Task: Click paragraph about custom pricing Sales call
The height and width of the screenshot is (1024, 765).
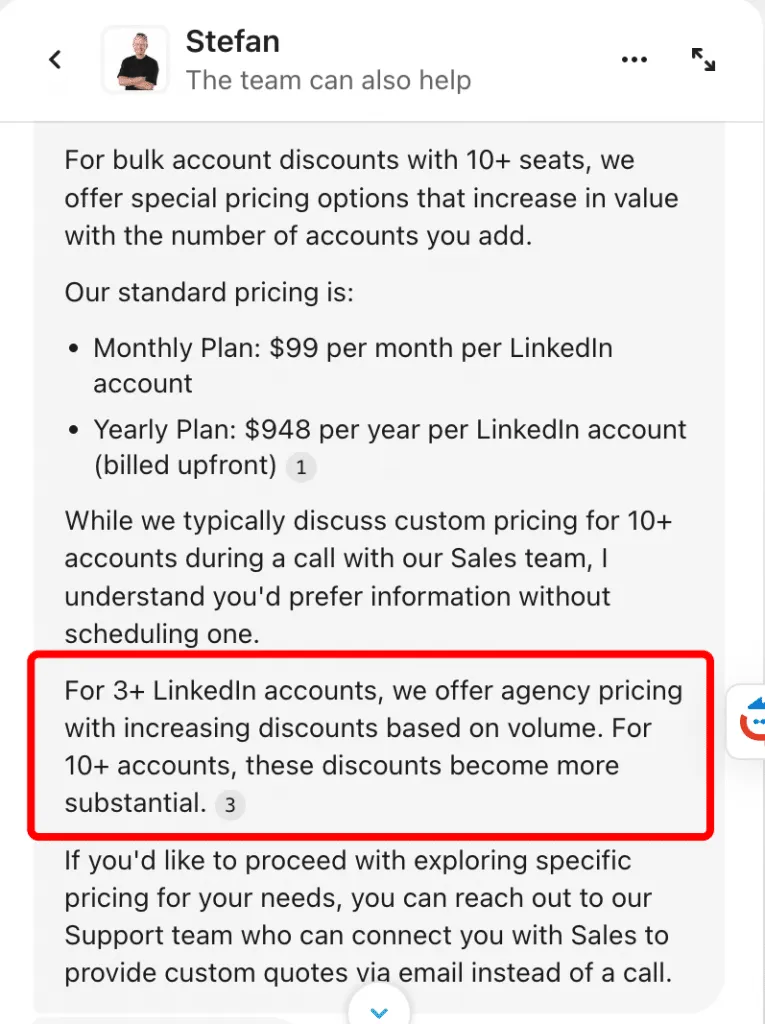Action: click(x=368, y=577)
